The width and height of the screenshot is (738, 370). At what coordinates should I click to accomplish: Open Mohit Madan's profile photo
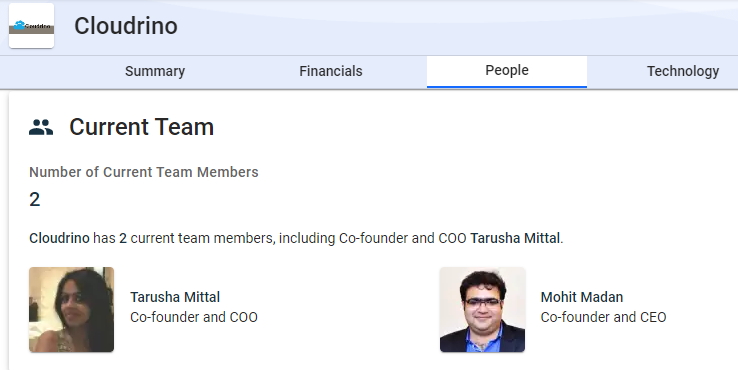482,309
